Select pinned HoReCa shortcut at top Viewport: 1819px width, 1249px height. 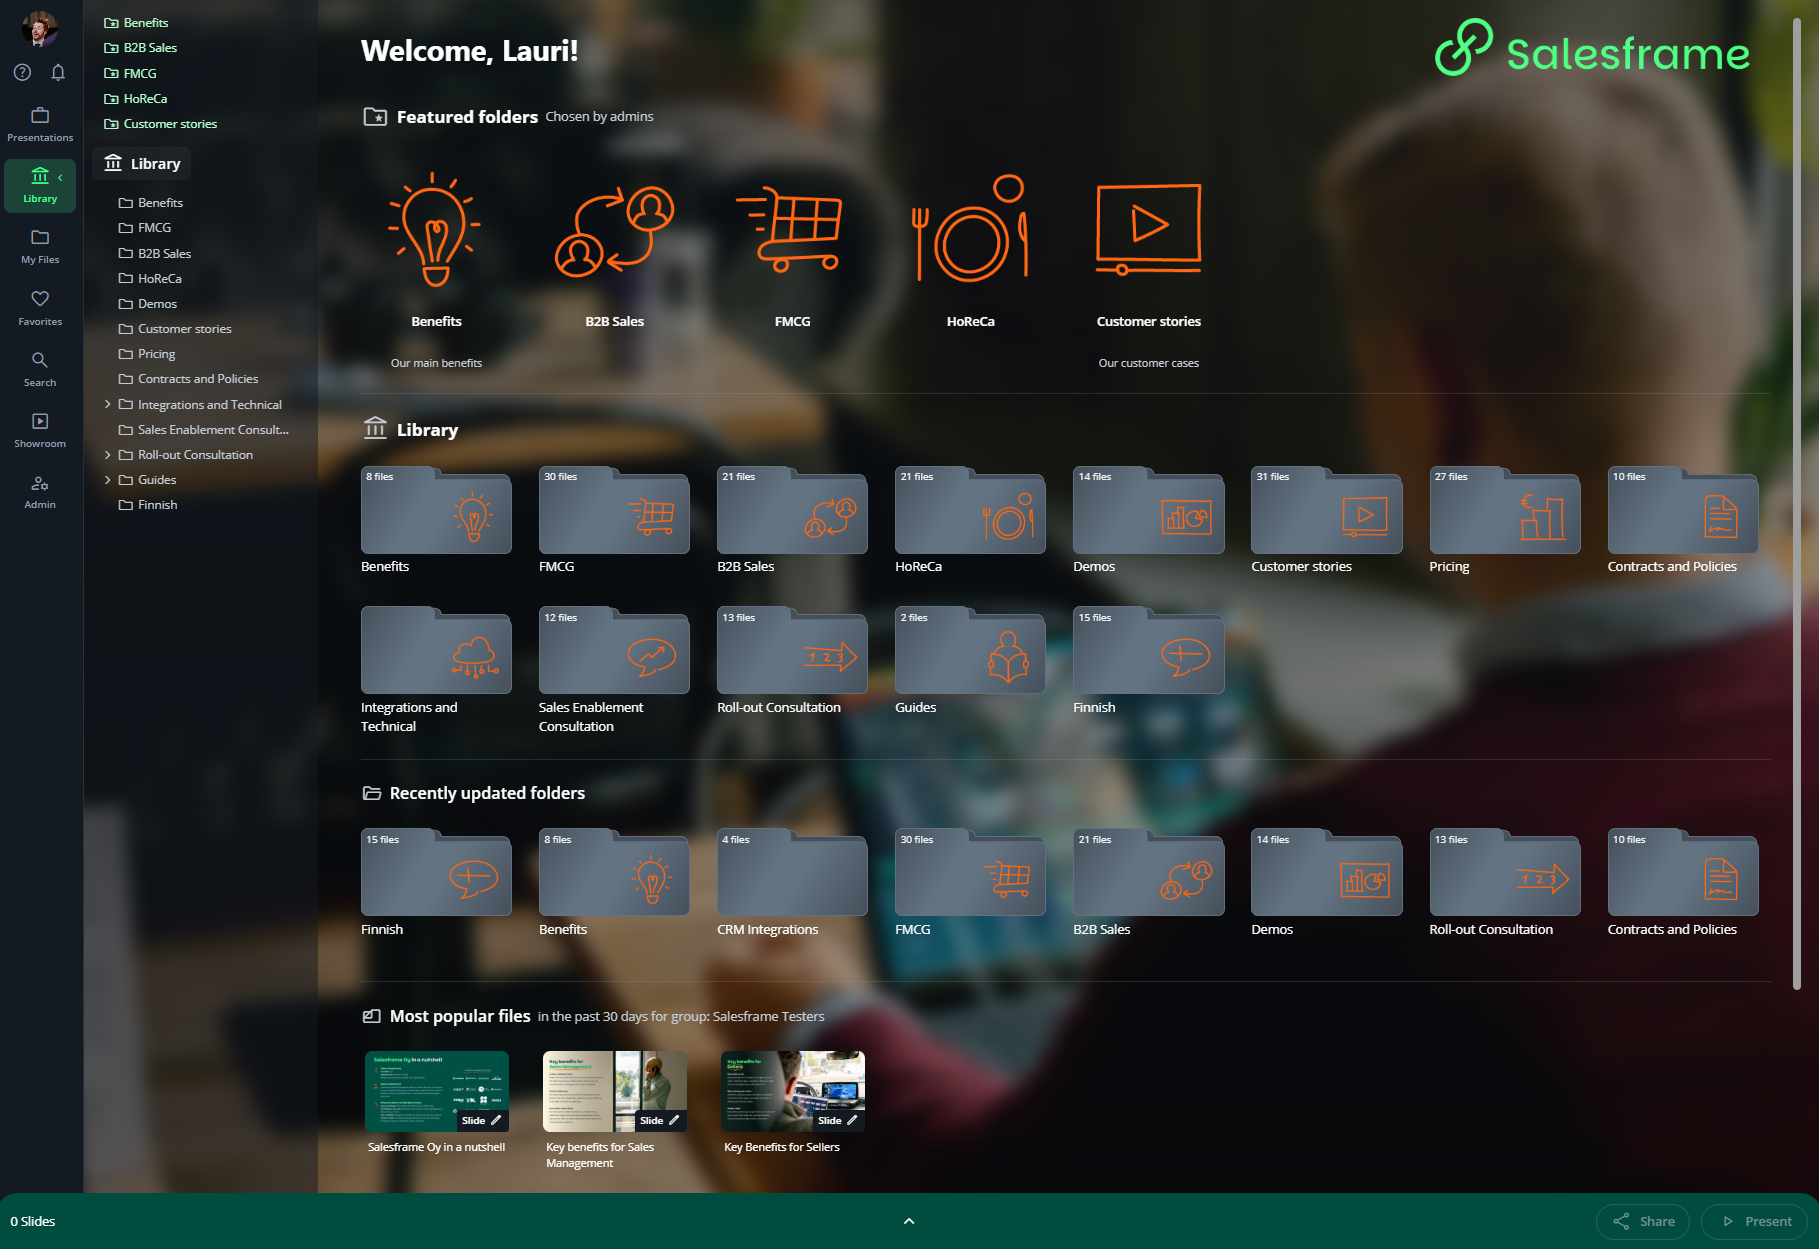pyautogui.click(x=135, y=98)
